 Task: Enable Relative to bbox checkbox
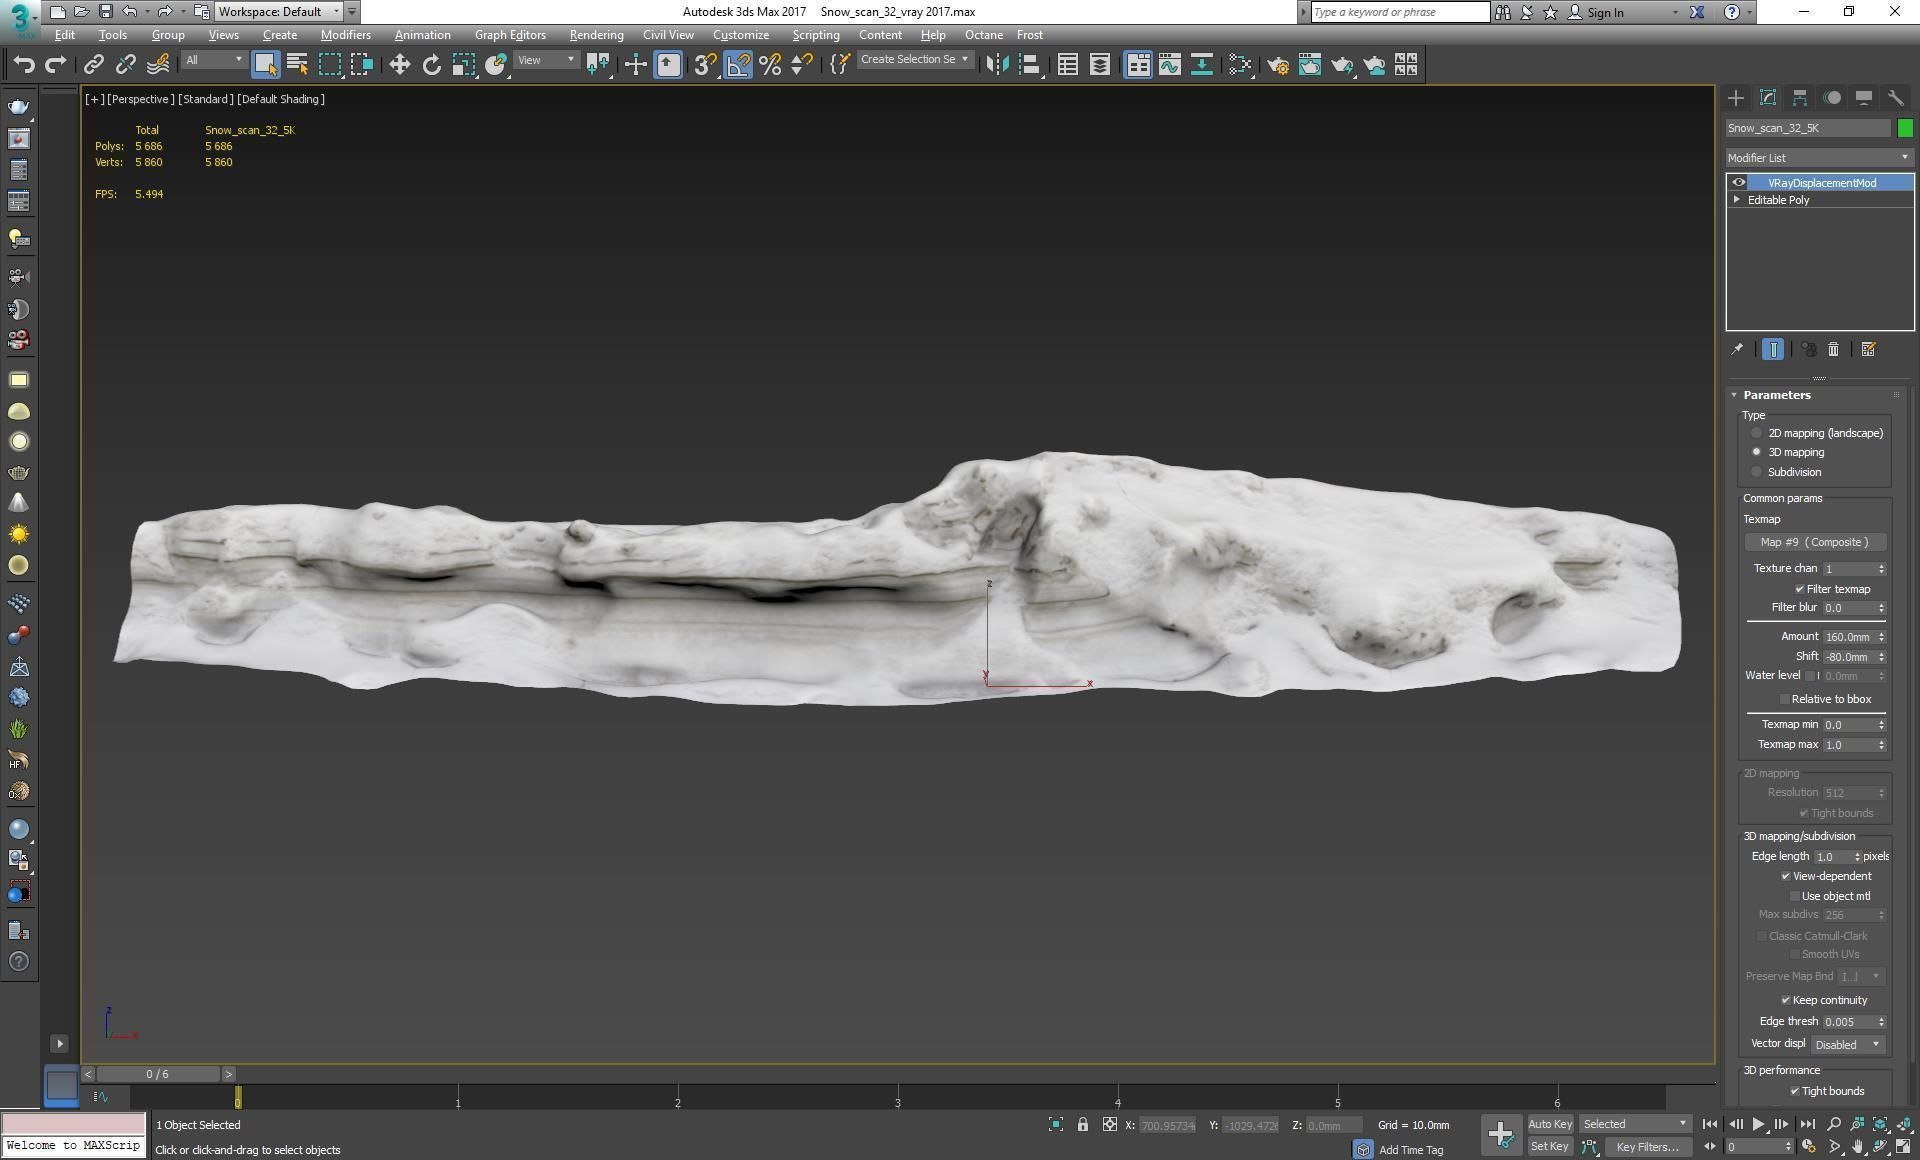point(1784,699)
